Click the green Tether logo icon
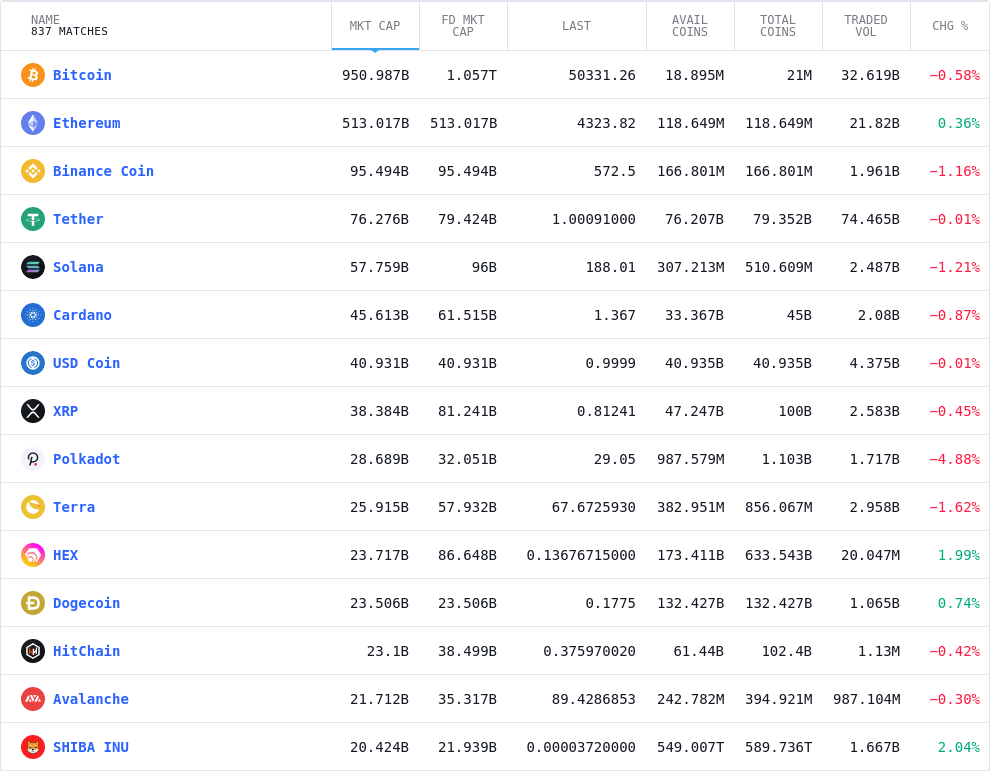 (33, 219)
